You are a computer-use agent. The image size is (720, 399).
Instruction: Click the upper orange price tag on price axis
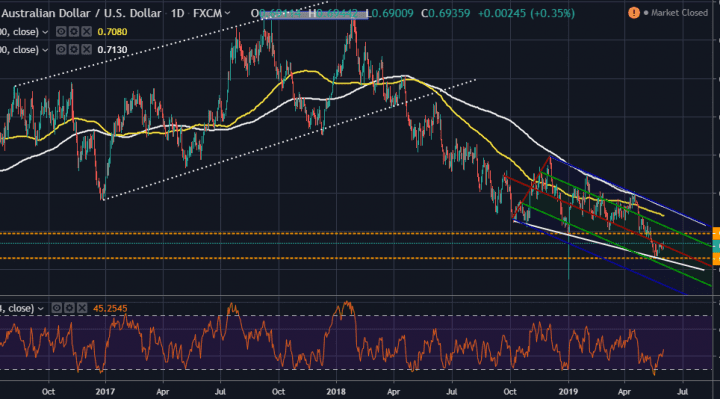pyautogui.click(x=716, y=234)
